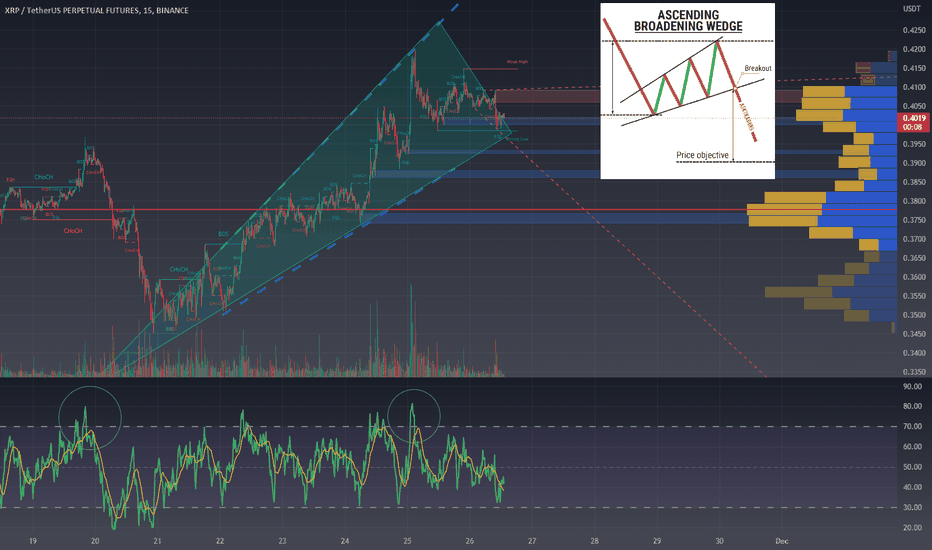The image size is (932, 550).
Task: Click date 29 on the time axis
Action: tap(657, 541)
